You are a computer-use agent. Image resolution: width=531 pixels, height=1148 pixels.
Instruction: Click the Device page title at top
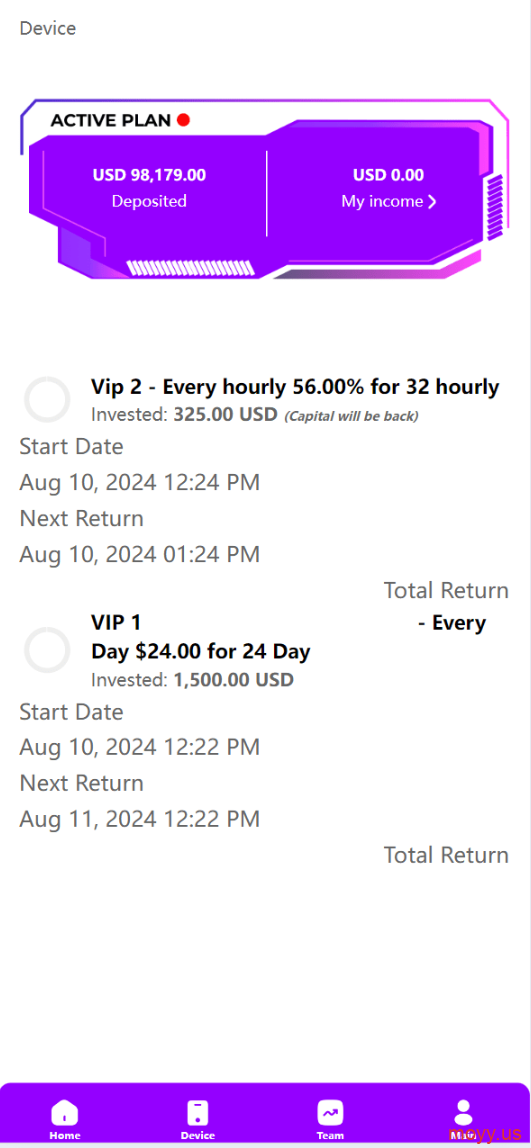(x=48, y=29)
